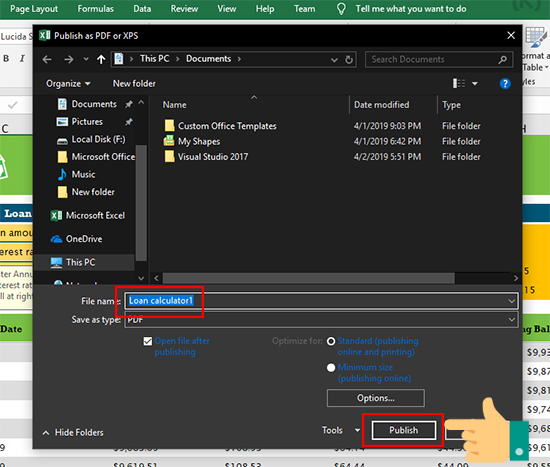Select Music in the navigation pane
The width and height of the screenshot is (550, 467).
tap(83, 174)
